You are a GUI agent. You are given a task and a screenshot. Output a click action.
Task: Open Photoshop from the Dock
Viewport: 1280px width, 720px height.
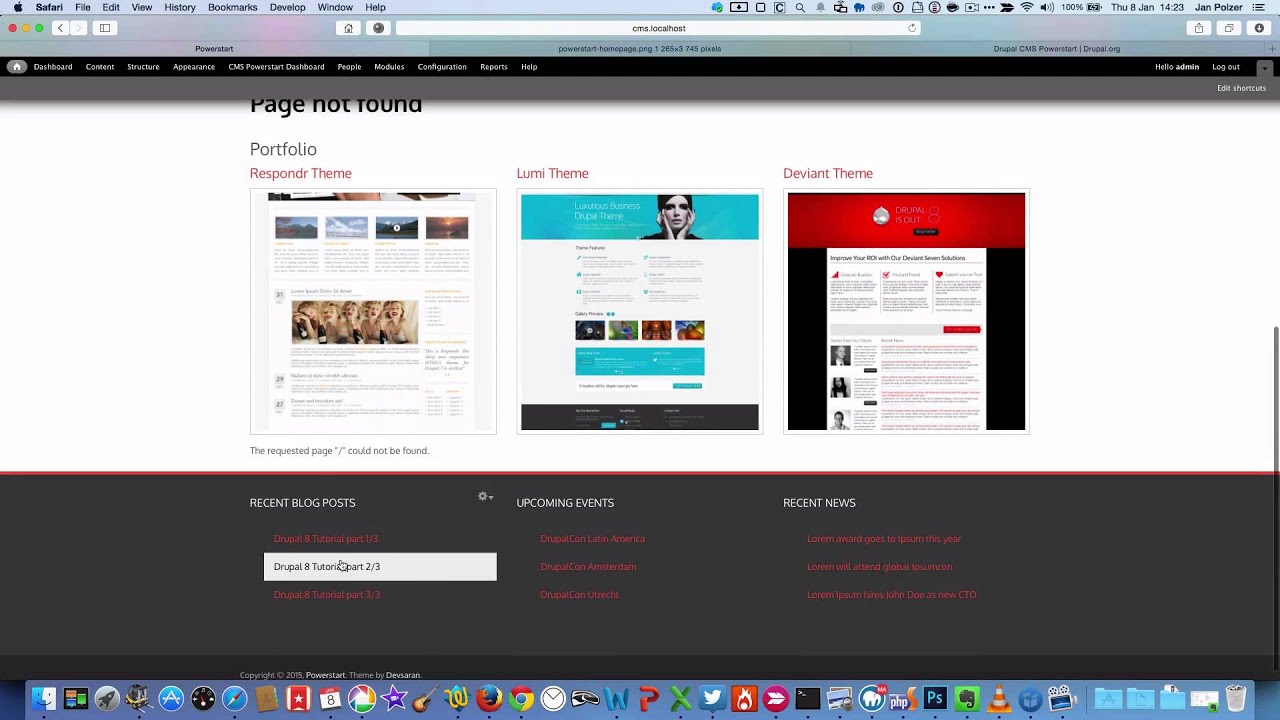[935, 698]
